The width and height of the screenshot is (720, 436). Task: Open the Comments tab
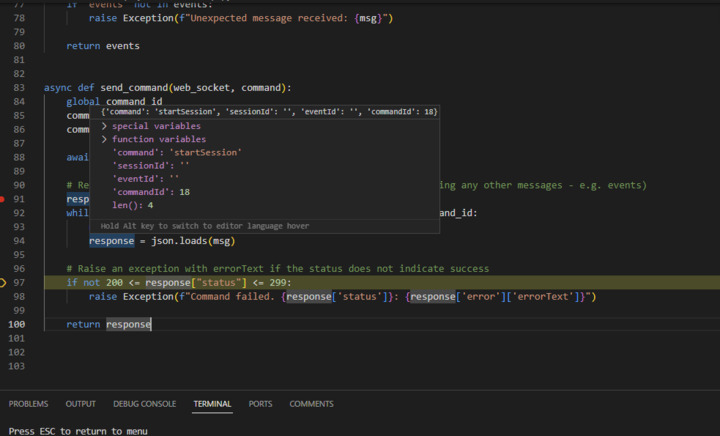[x=311, y=404]
